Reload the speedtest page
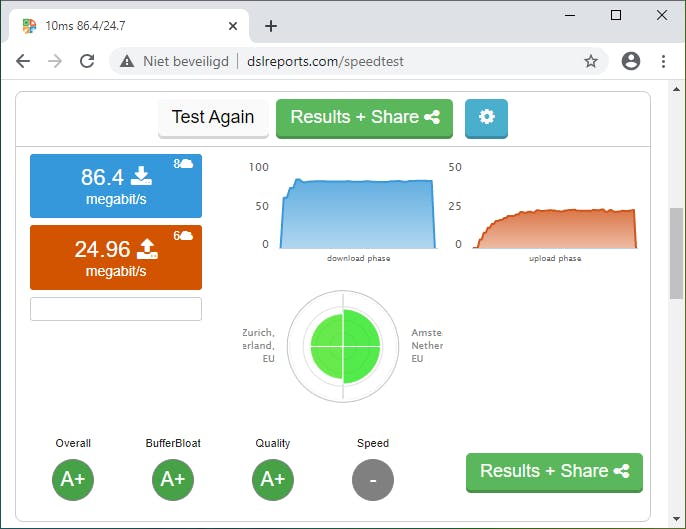The height and width of the screenshot is (529, 686). tap(87, 61)
